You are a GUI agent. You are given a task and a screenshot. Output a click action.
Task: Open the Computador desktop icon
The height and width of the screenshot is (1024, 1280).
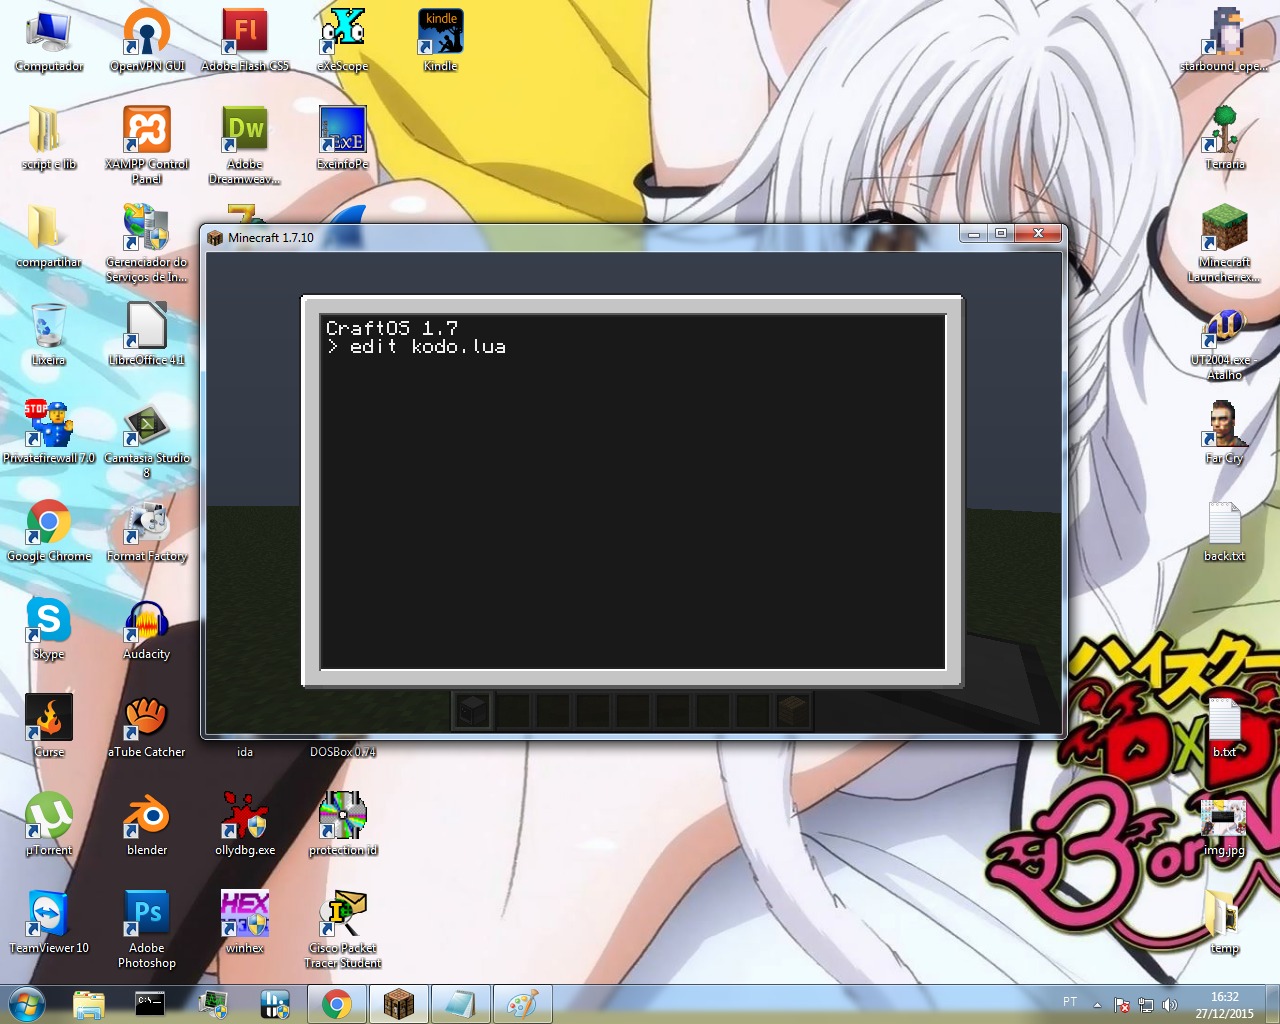48,40
